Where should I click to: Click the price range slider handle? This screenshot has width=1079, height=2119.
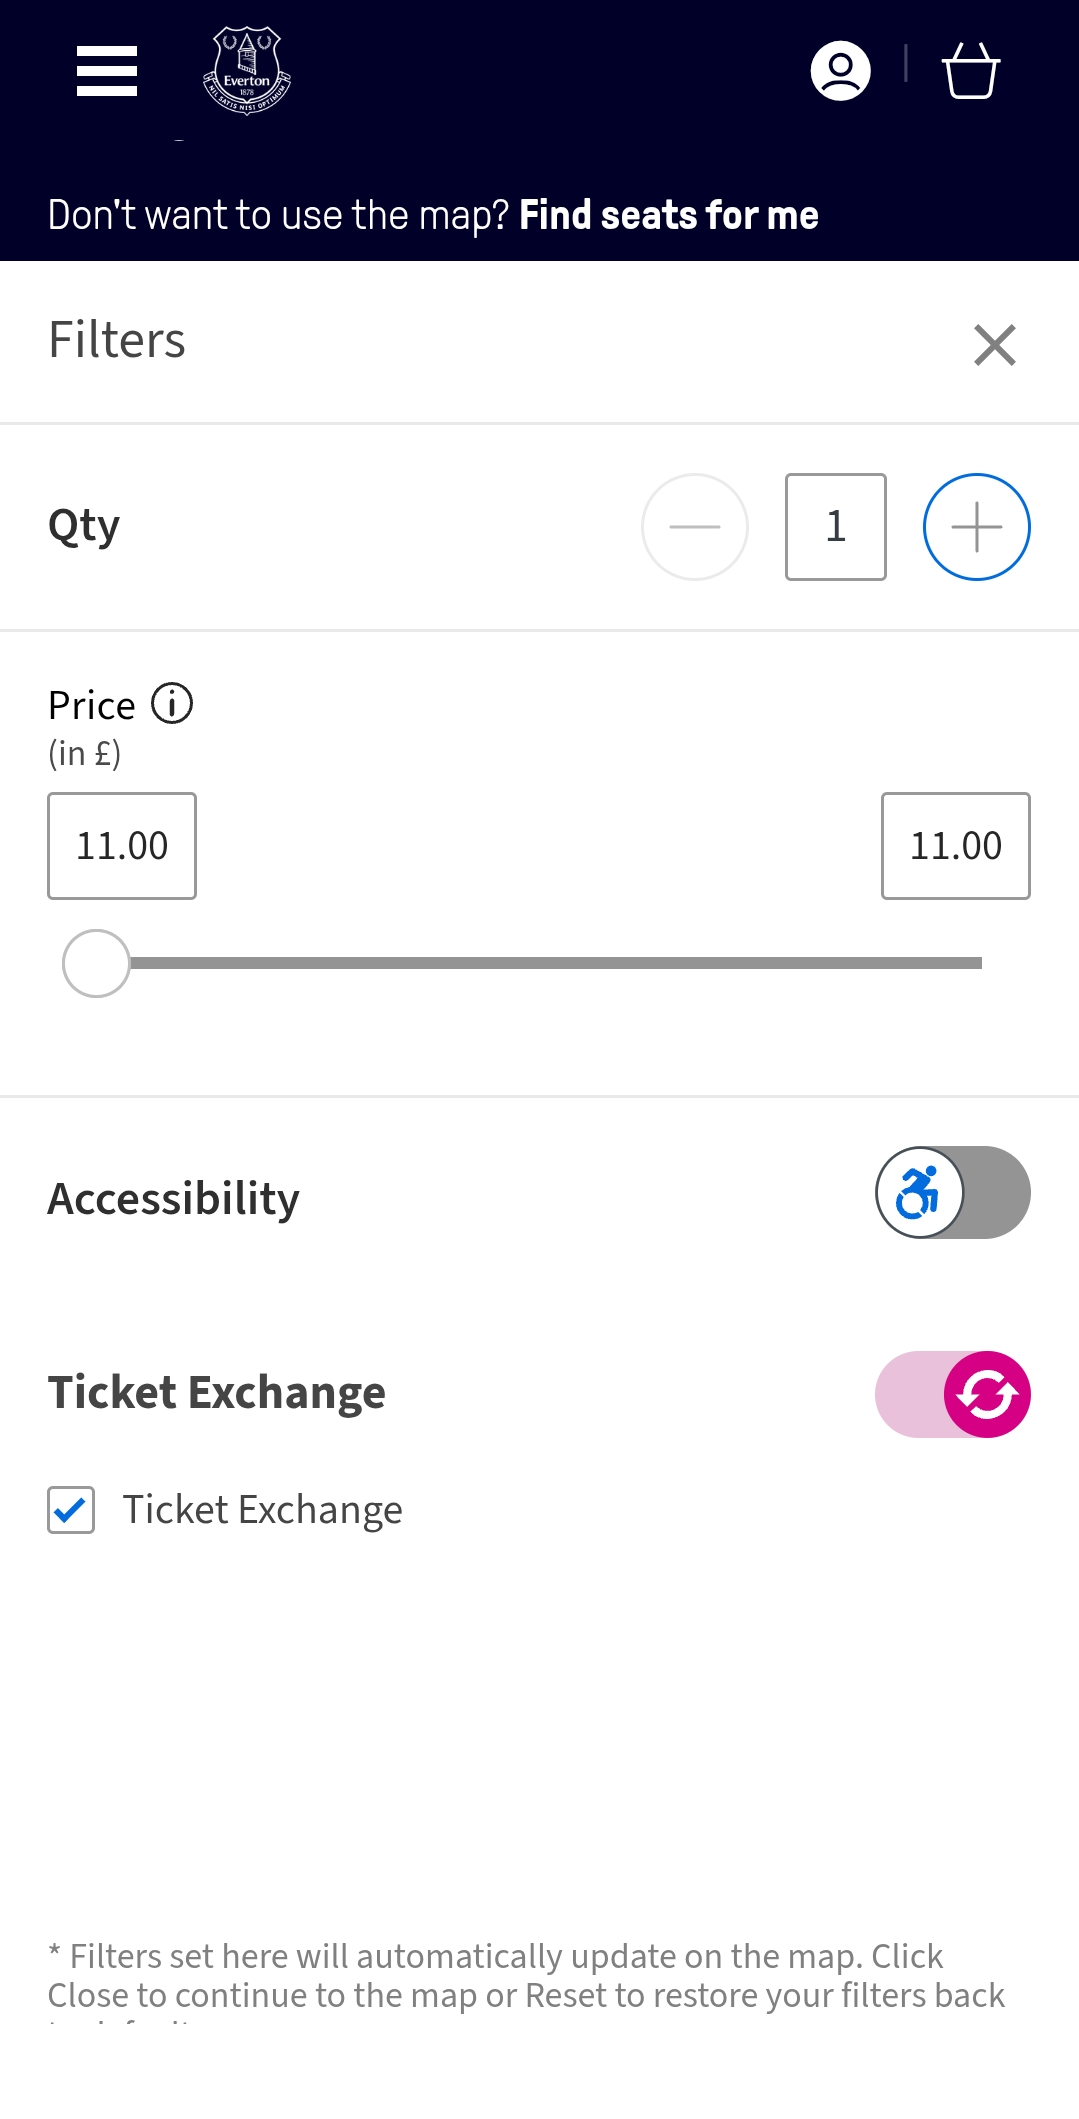tap(96, 963)
